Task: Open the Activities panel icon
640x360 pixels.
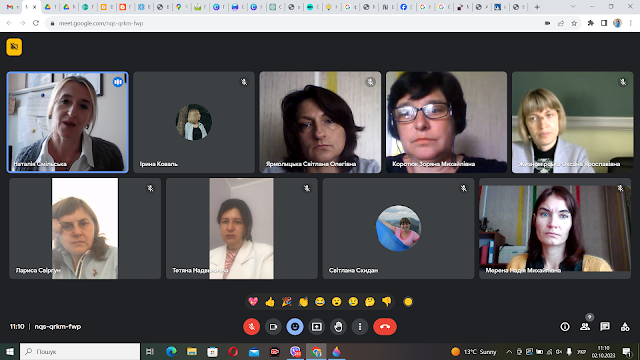Action: tap(625, 327)
